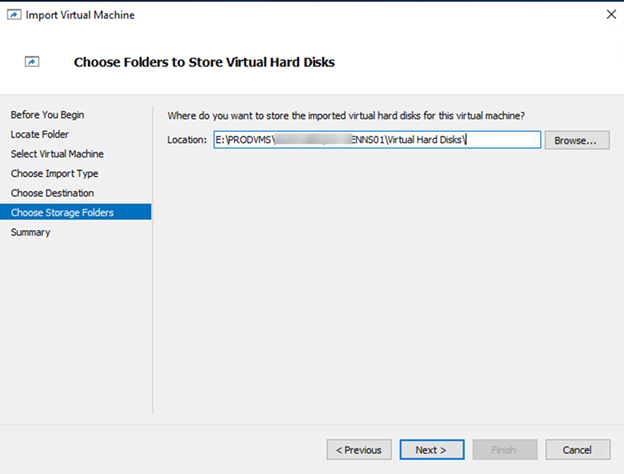Jump to the Choose Import Type step
Image resolution: width=624 pixels, height=474 pixels.
click(x=54, y=173)
